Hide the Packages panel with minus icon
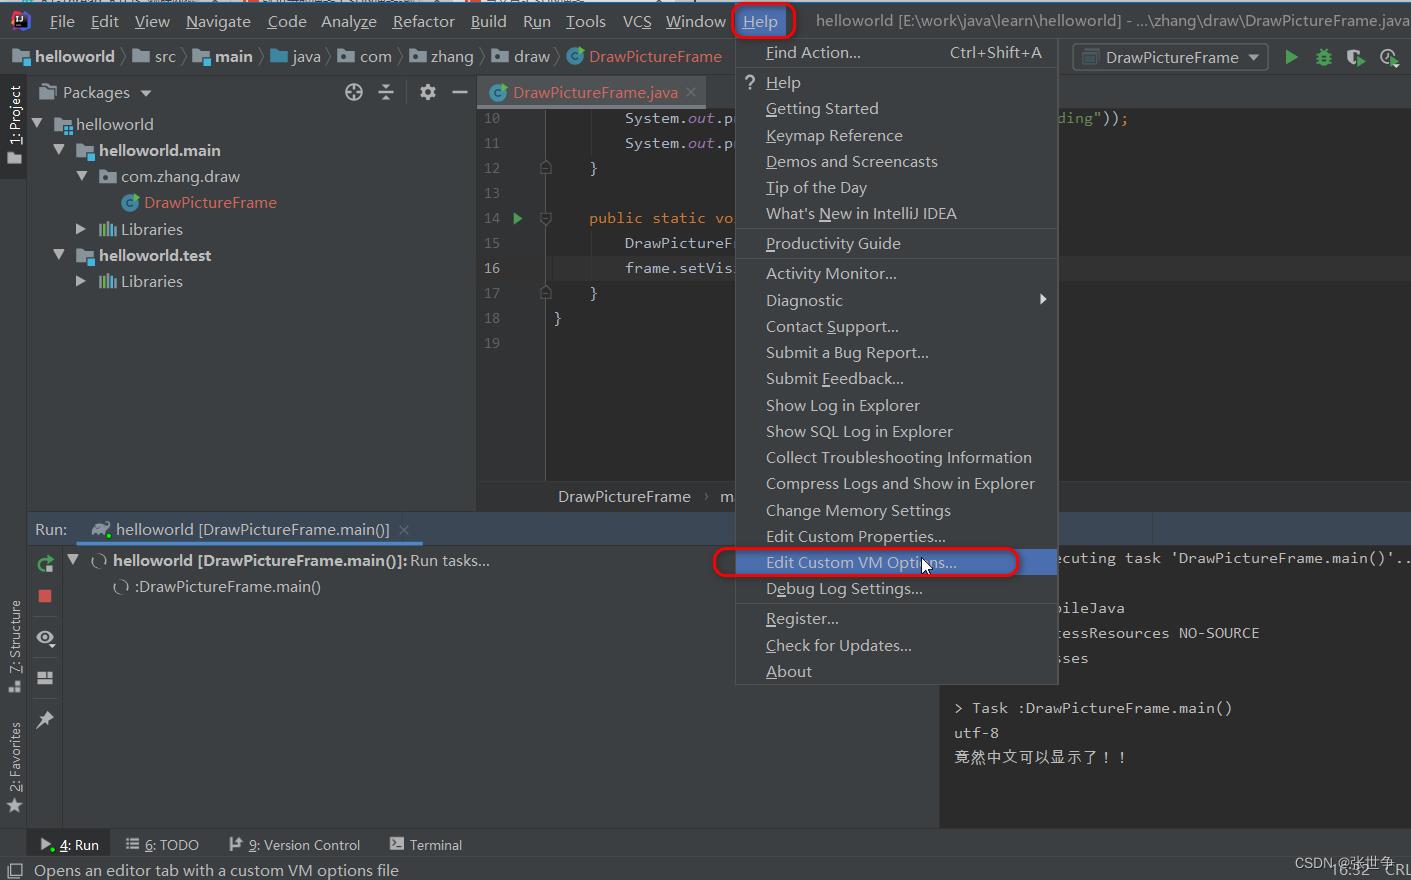 click(460, 92)
